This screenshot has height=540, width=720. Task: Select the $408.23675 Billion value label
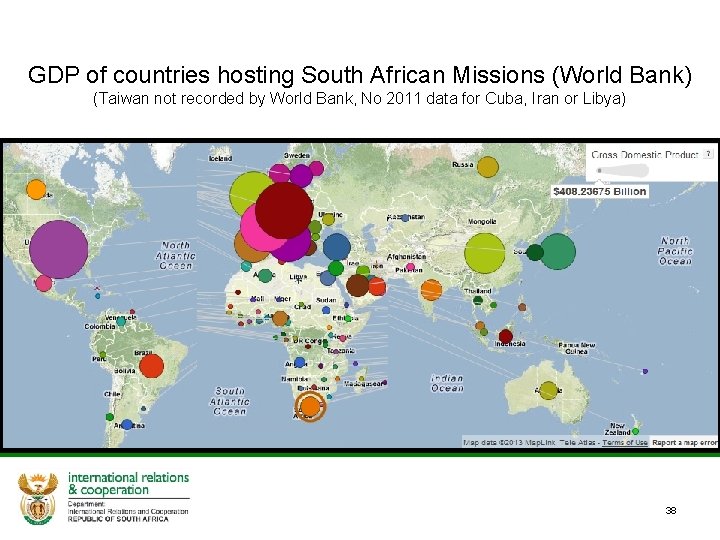click(600, 191)
